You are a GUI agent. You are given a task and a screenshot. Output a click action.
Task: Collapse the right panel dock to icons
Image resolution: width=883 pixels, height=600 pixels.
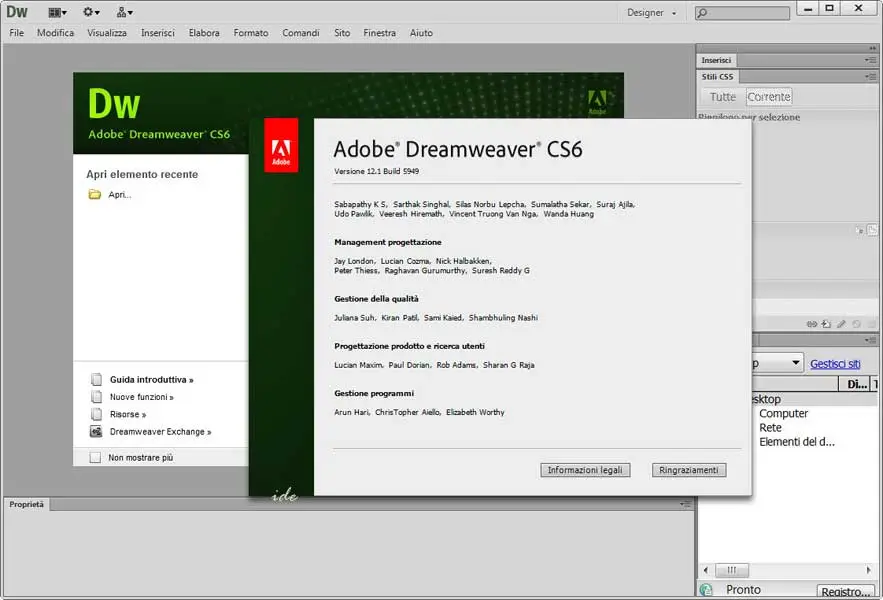pyautogui.click(x=872, y=48)
